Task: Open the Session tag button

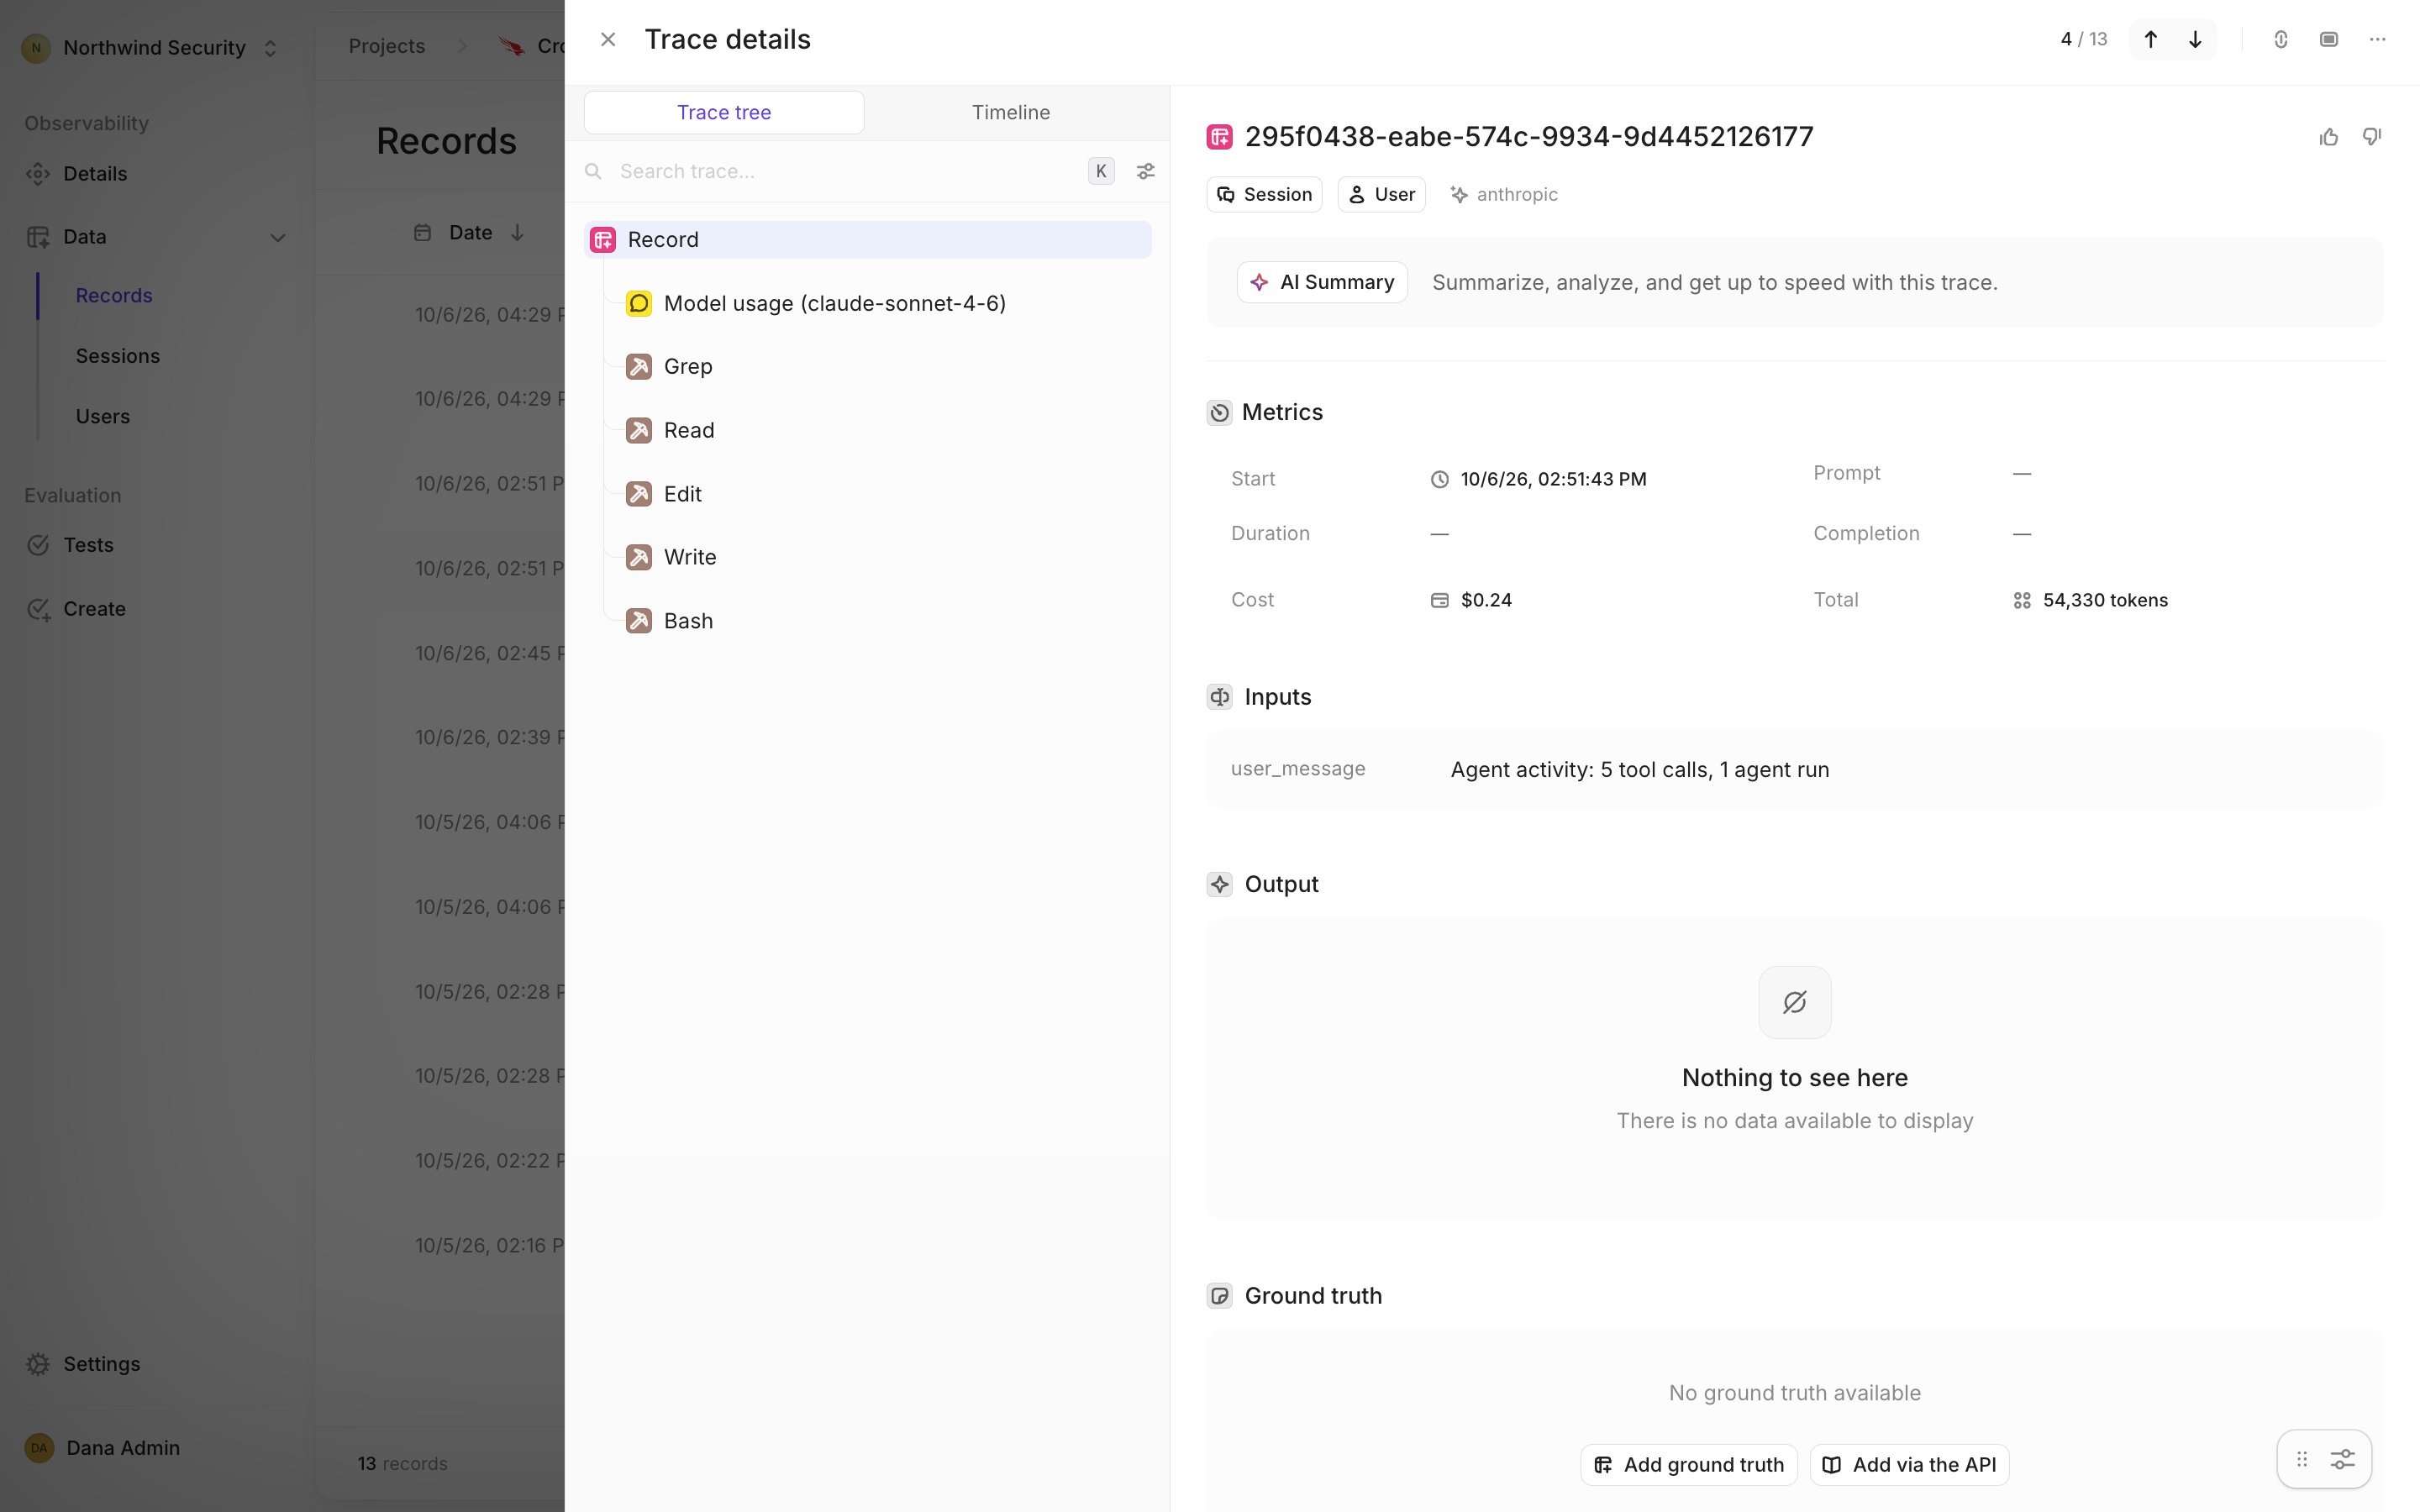Action: click(x=1265, y=195)
